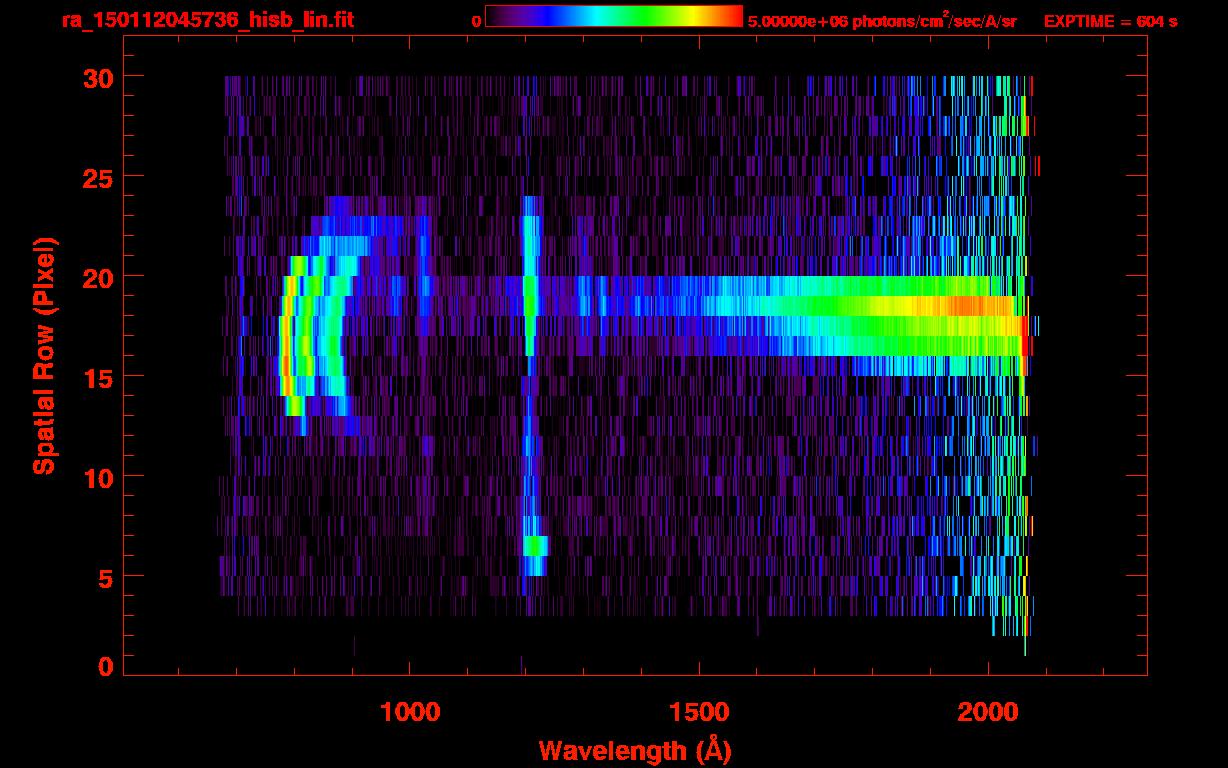The height and width of the screenshot is (768, 1228).
Task: Click the EXPTIME = 604 s text
Action: tap(1111, 21)
